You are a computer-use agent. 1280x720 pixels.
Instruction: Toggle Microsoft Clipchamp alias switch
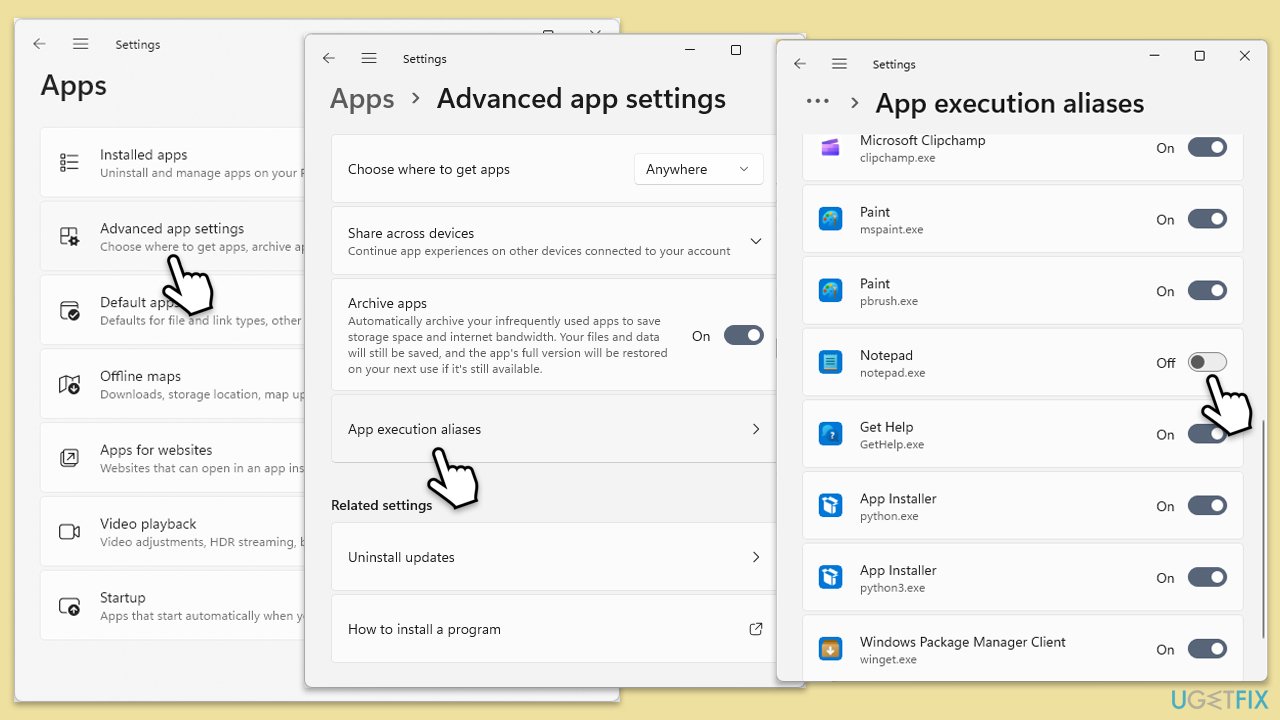coord(1207,147)
